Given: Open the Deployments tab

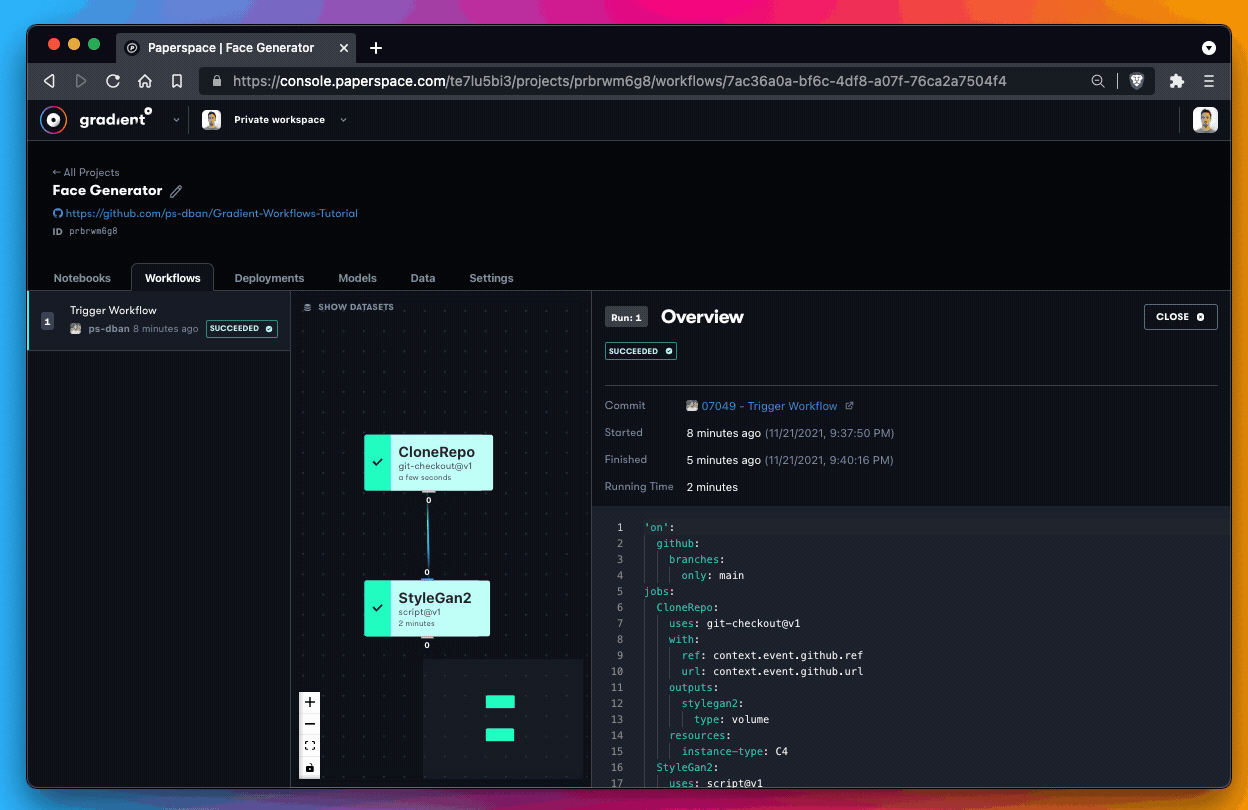Looking at the screenshot, I should [269, 278].
